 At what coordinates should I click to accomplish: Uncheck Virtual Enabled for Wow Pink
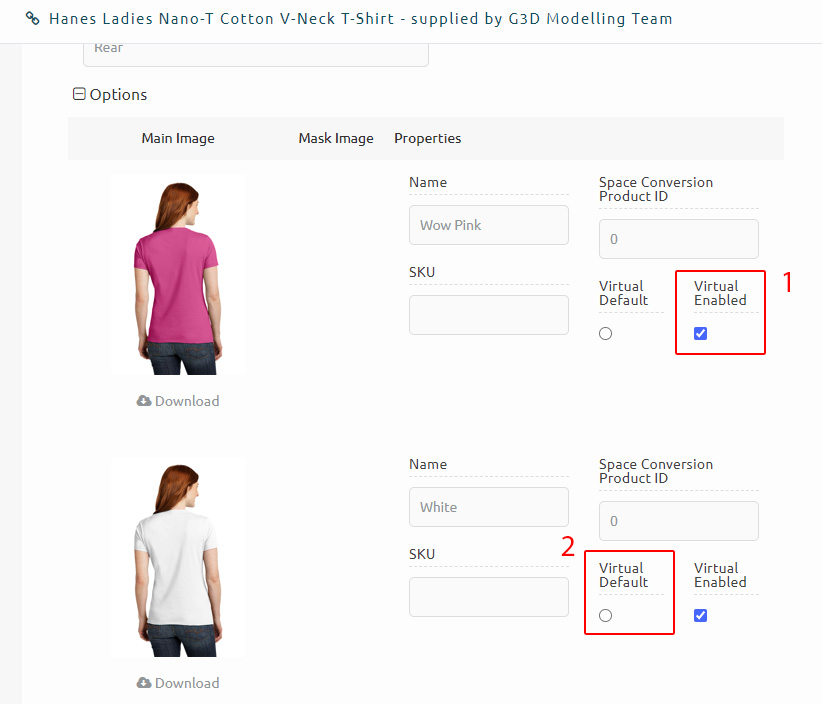[x=700, y=333]
